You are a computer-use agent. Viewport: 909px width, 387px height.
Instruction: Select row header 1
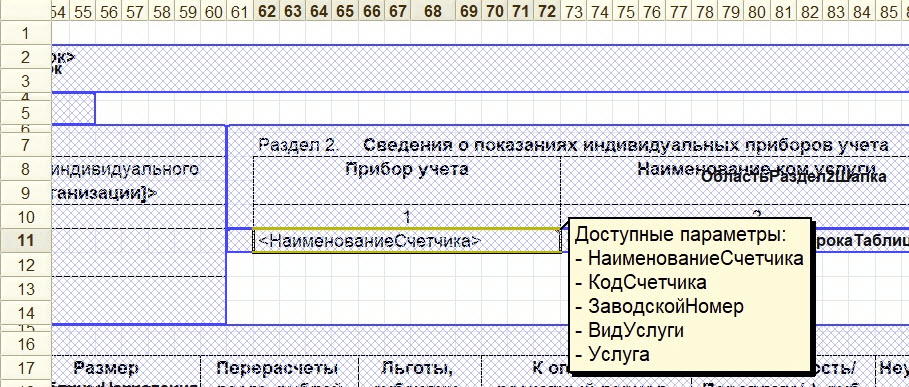(x=26, y=34)
